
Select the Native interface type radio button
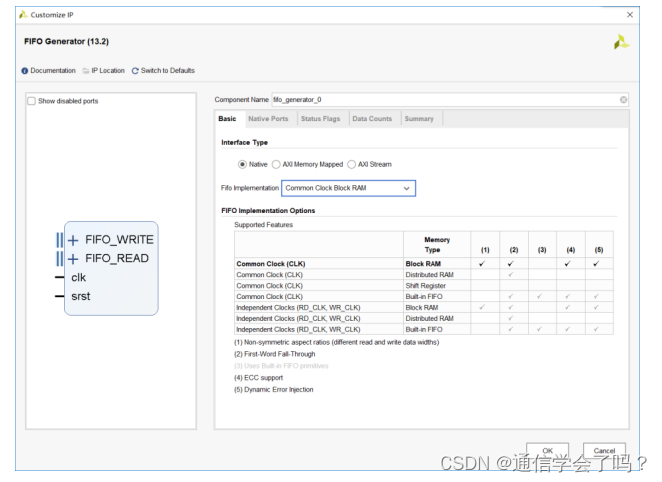[242, 164]
